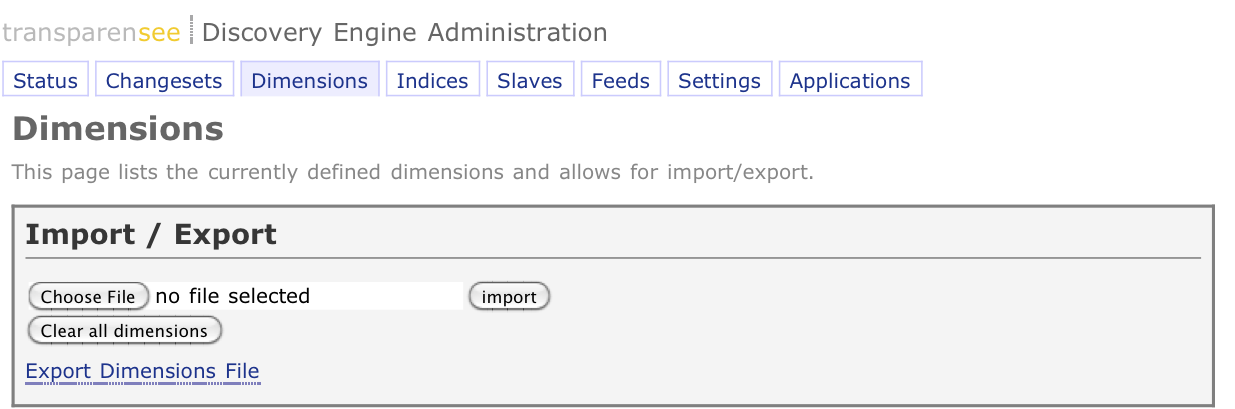The image size is (1235, 409).
Task: Switch to the Changesets tab
Action: click(164, 80)
